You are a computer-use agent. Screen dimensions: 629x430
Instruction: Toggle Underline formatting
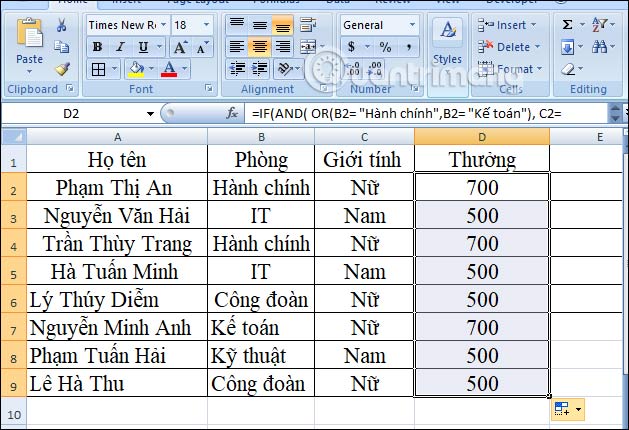pyautogui.click(x=143, y=47)
